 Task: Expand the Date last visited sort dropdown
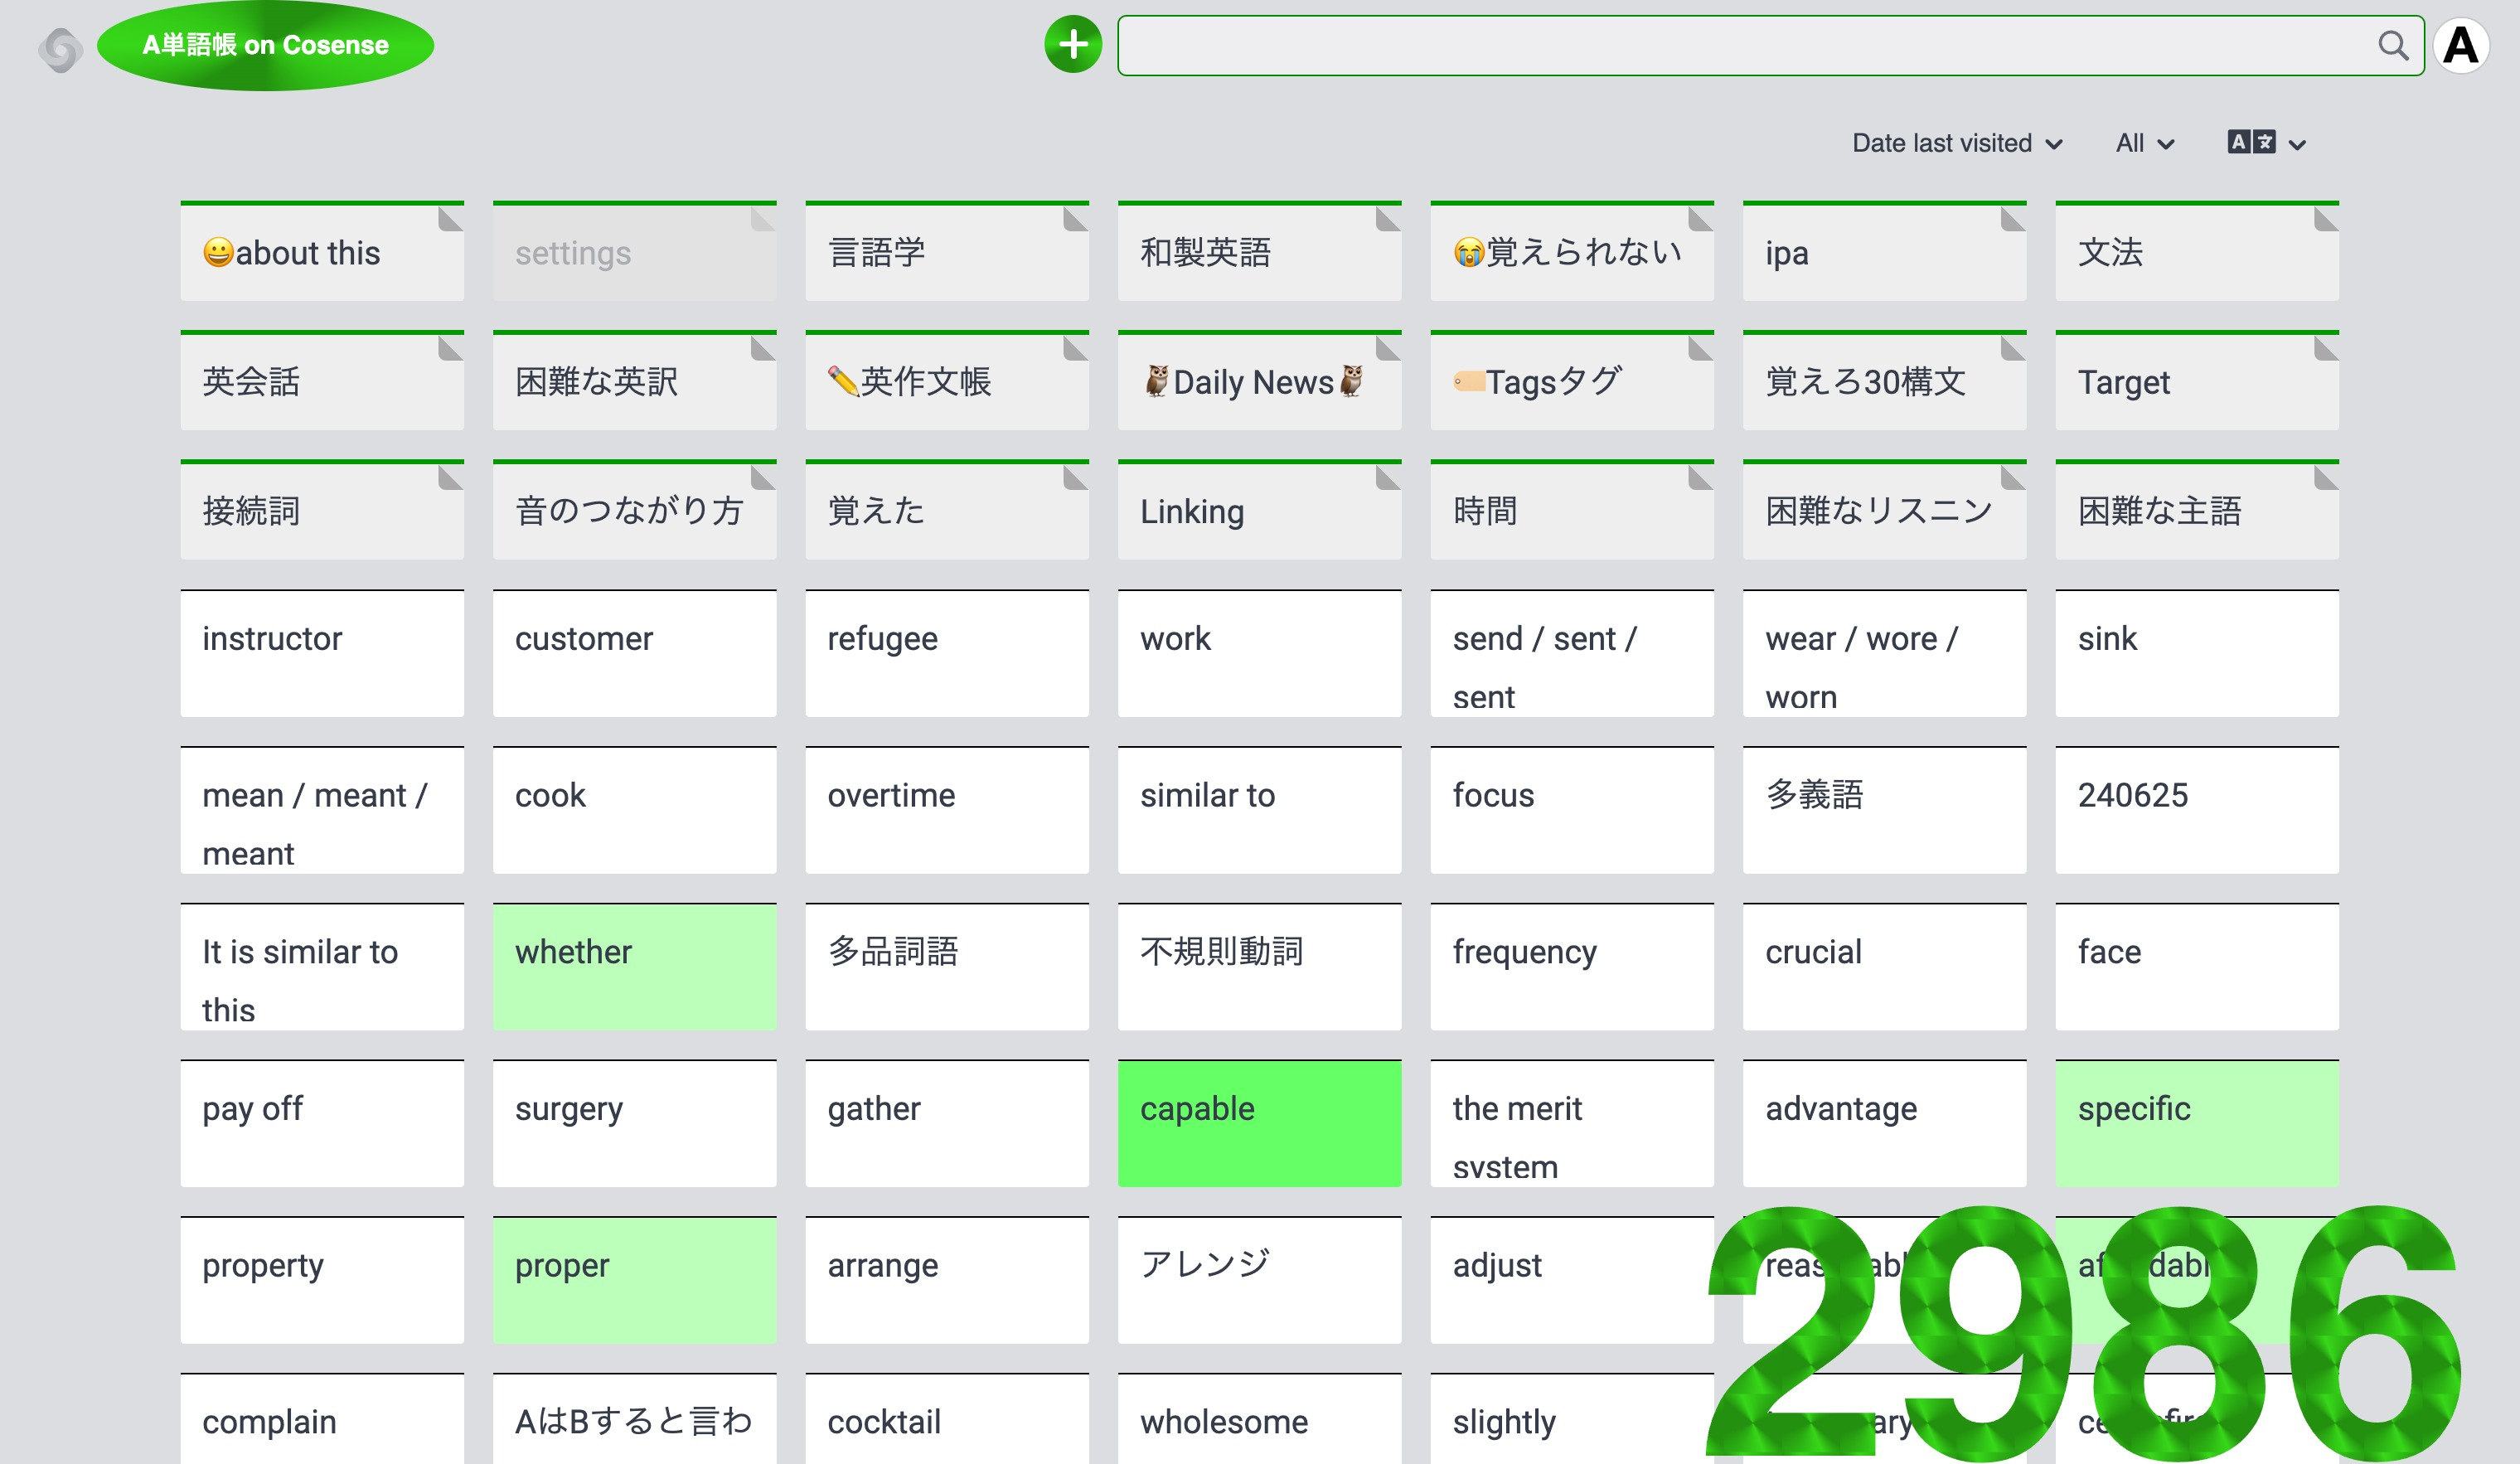point(1956,143)
